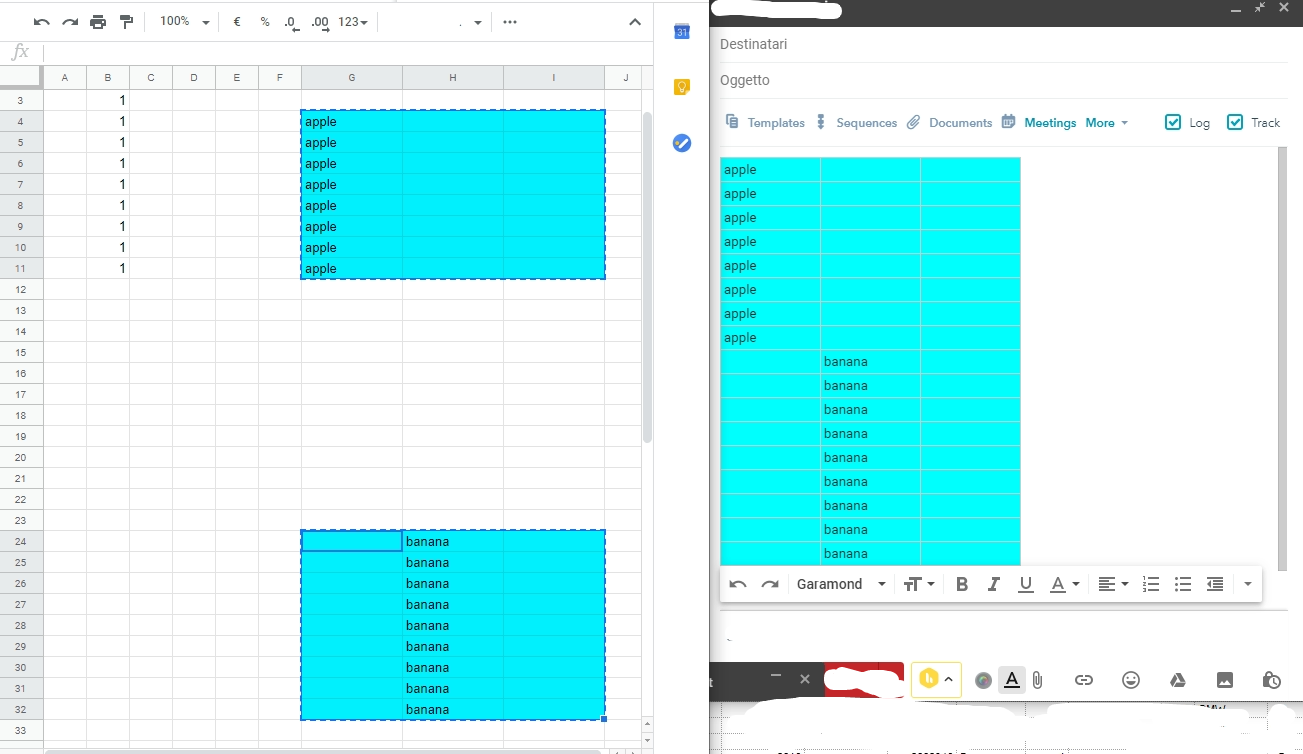
Task: Open Google Calendar from the sidebar
Action: pos(681,31)
